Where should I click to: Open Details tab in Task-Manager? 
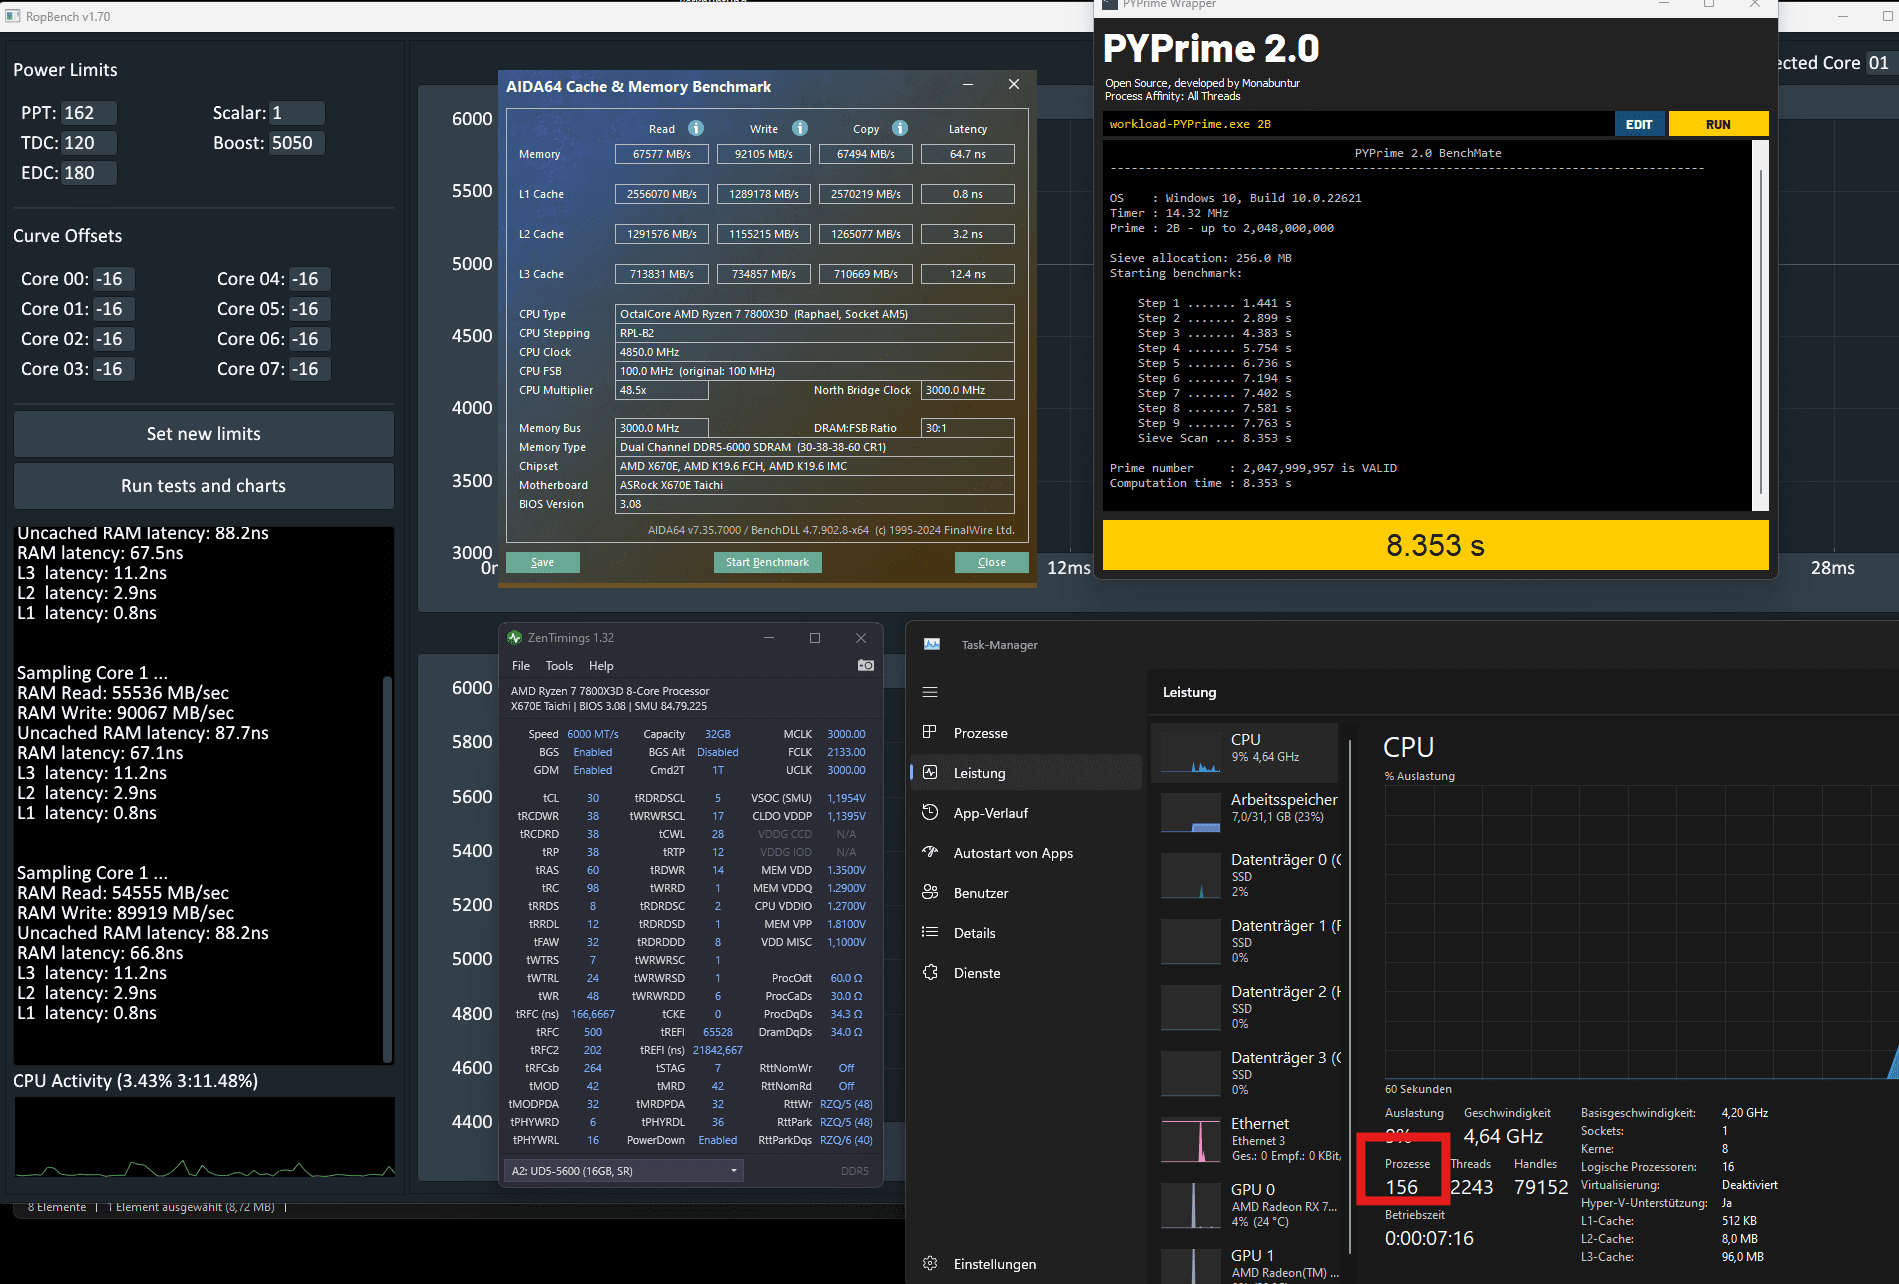[x=1026, y=933]
